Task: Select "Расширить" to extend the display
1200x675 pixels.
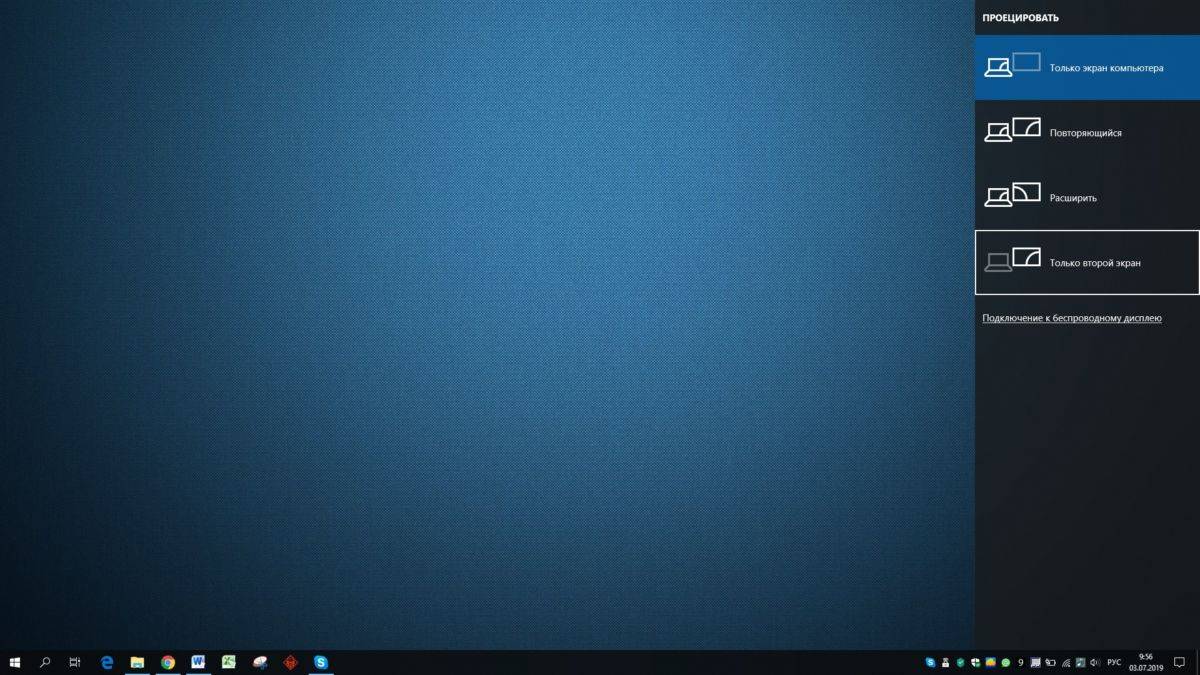Action: point(1087,197)
